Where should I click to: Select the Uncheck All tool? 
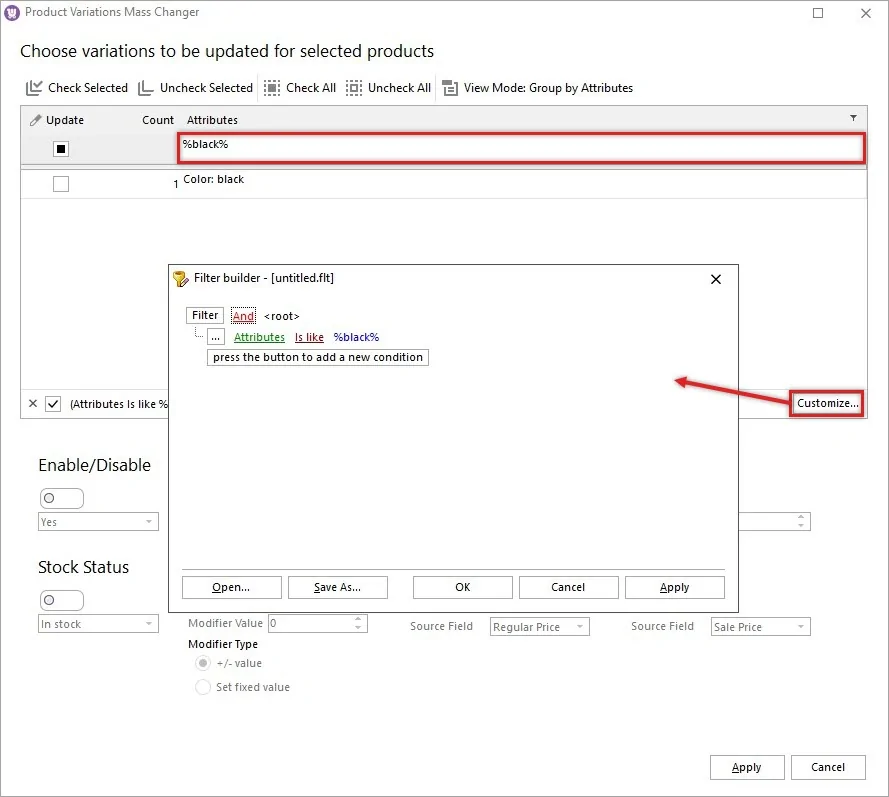(354, 87)
